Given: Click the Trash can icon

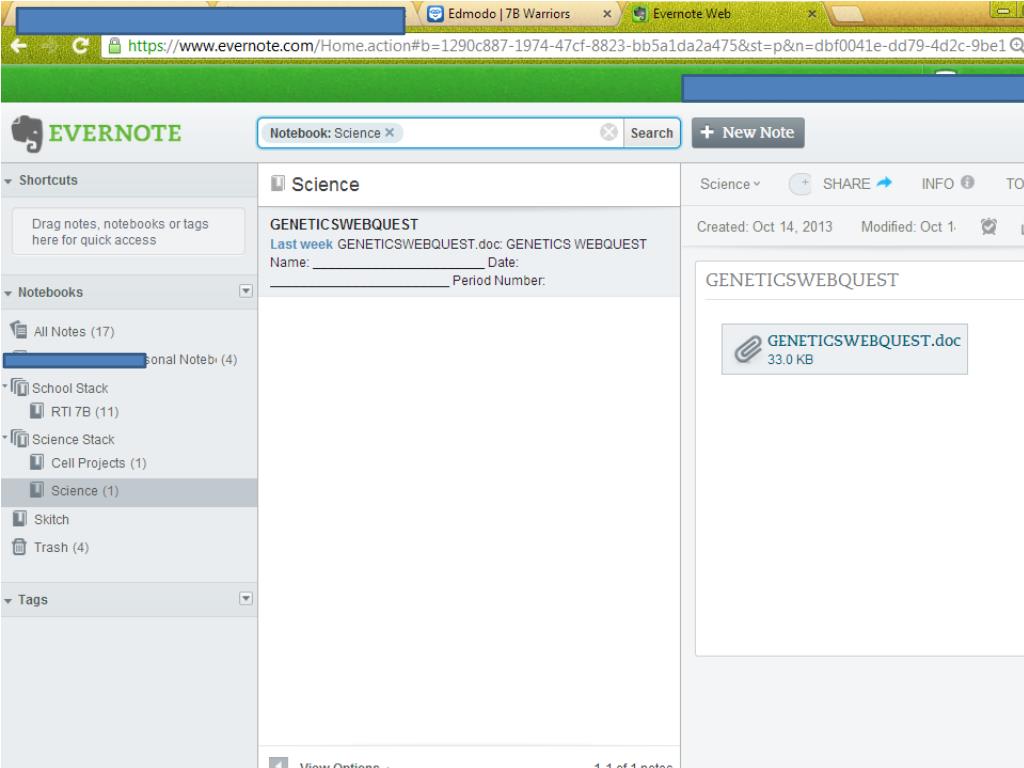Looking at the screenshot, I should (x=20, y=546).
